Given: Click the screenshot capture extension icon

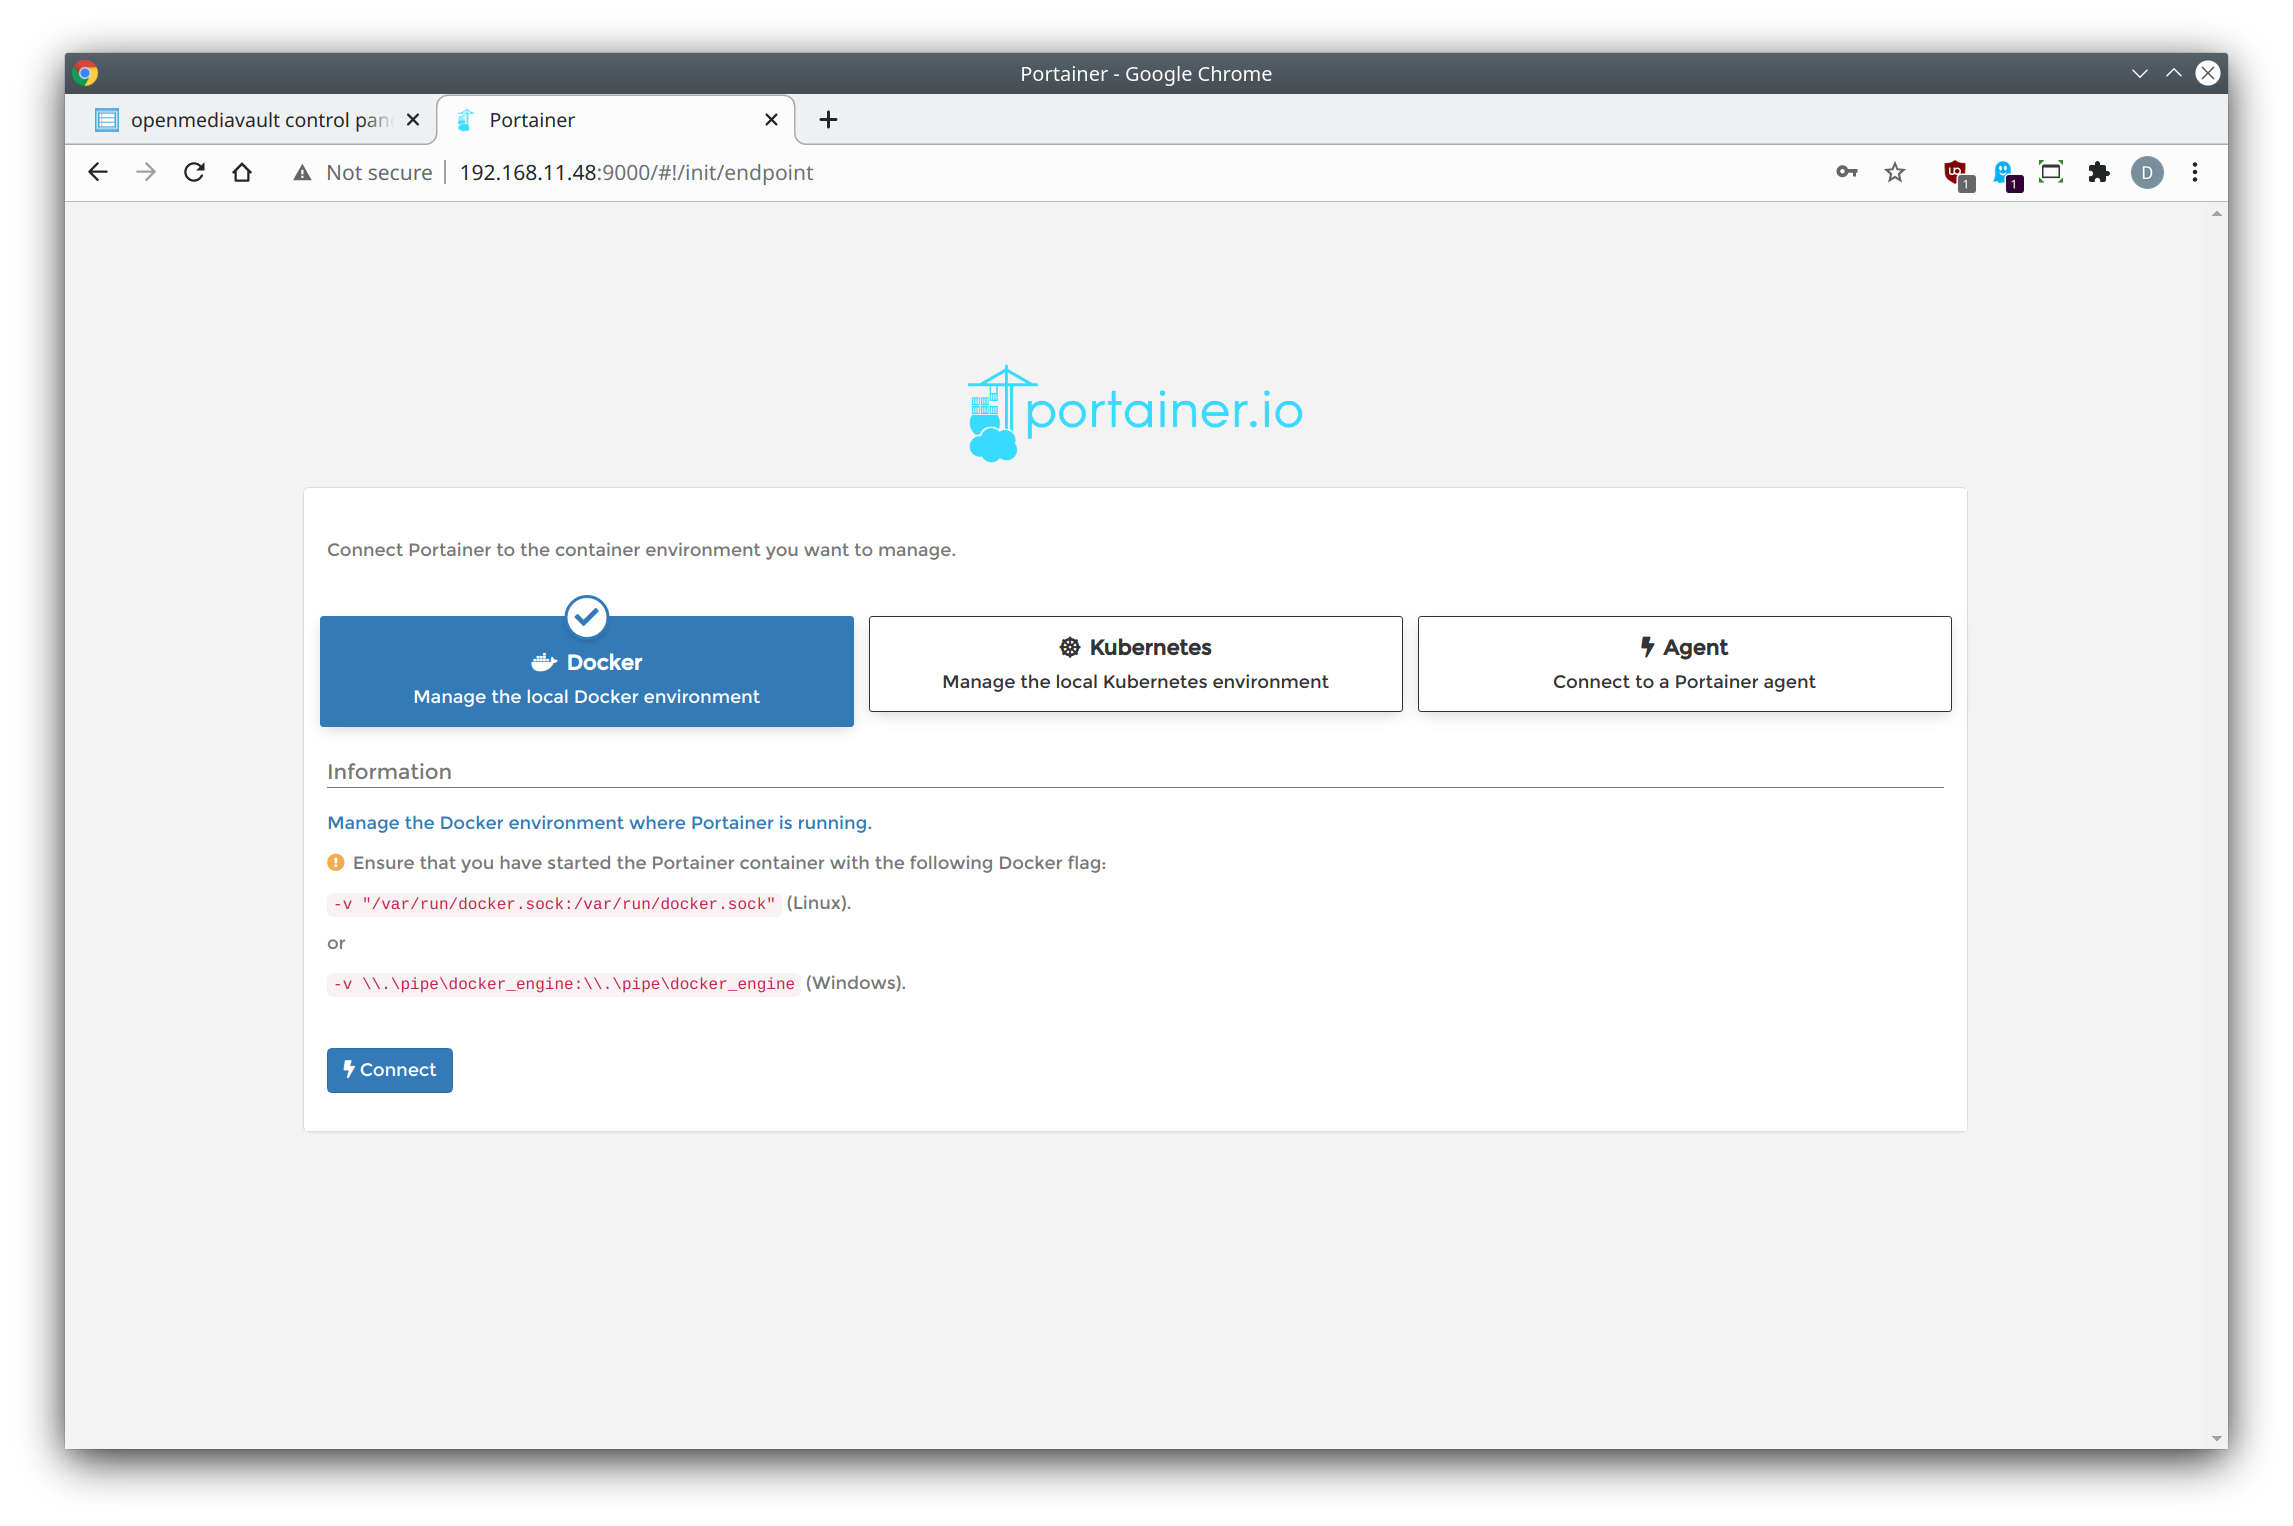Looking at the screenshot, I should point(2051,172).
